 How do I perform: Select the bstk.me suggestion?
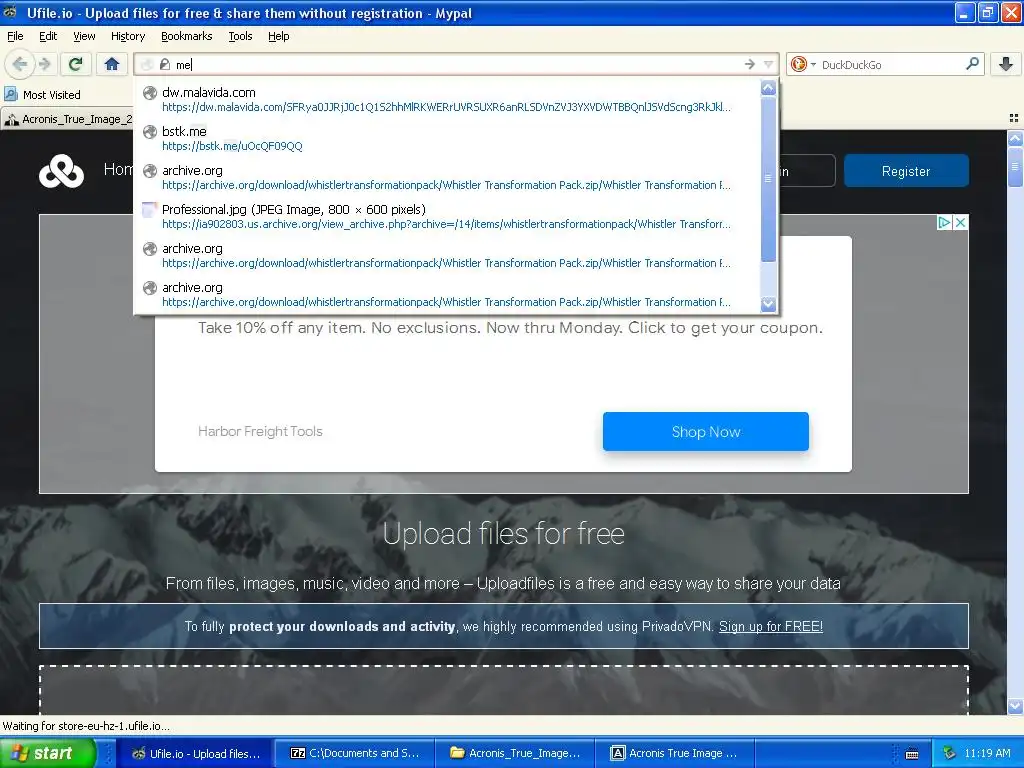pos(447,138)
